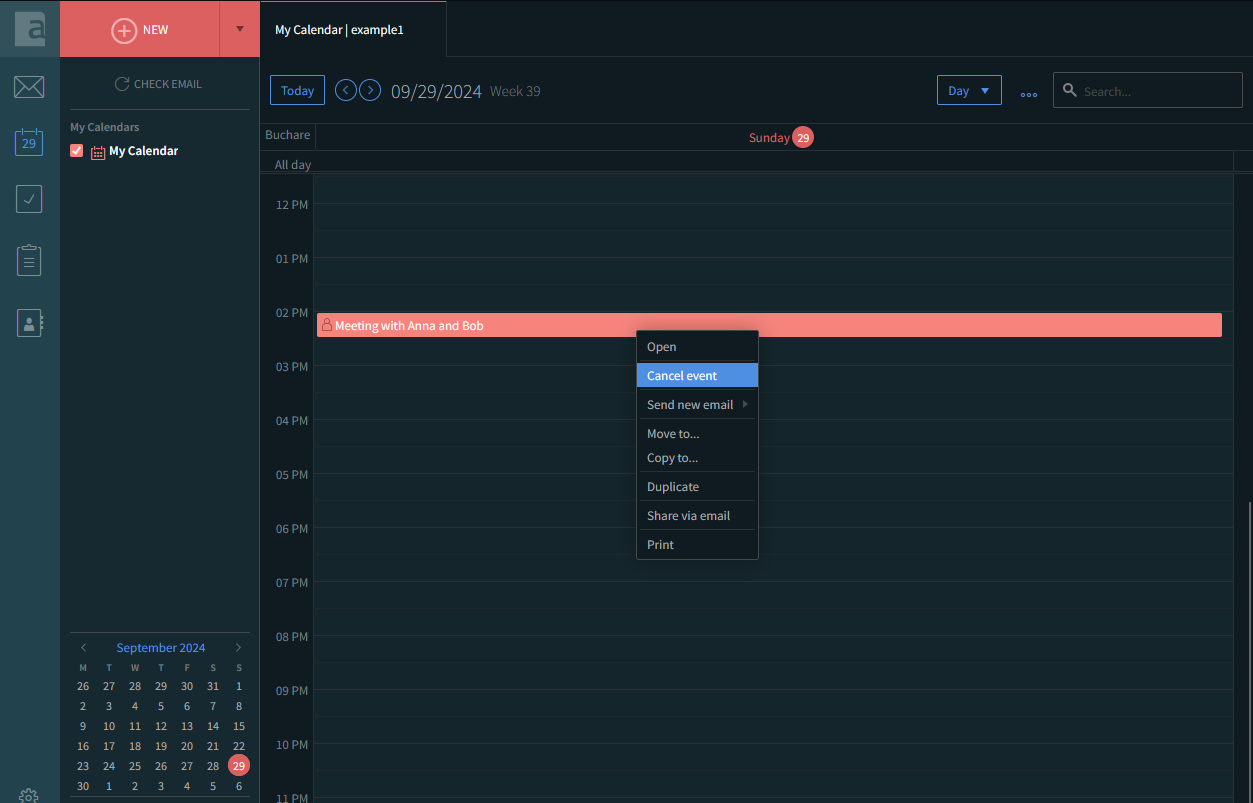Go to next day arrow
The height and width of the screenshot is (803, 1253).
coord(370,90)
